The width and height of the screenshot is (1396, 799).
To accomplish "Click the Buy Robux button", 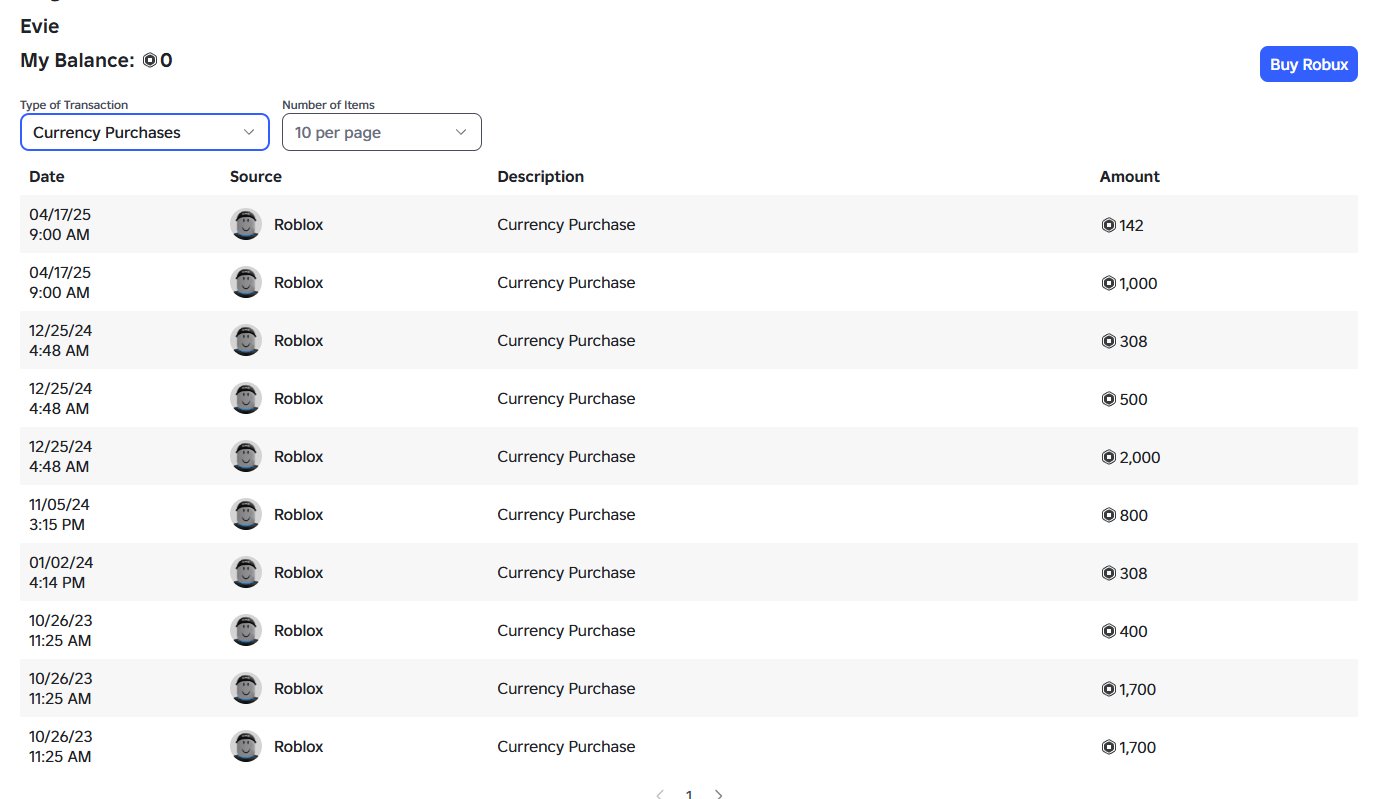I will tap(1308, 64).
